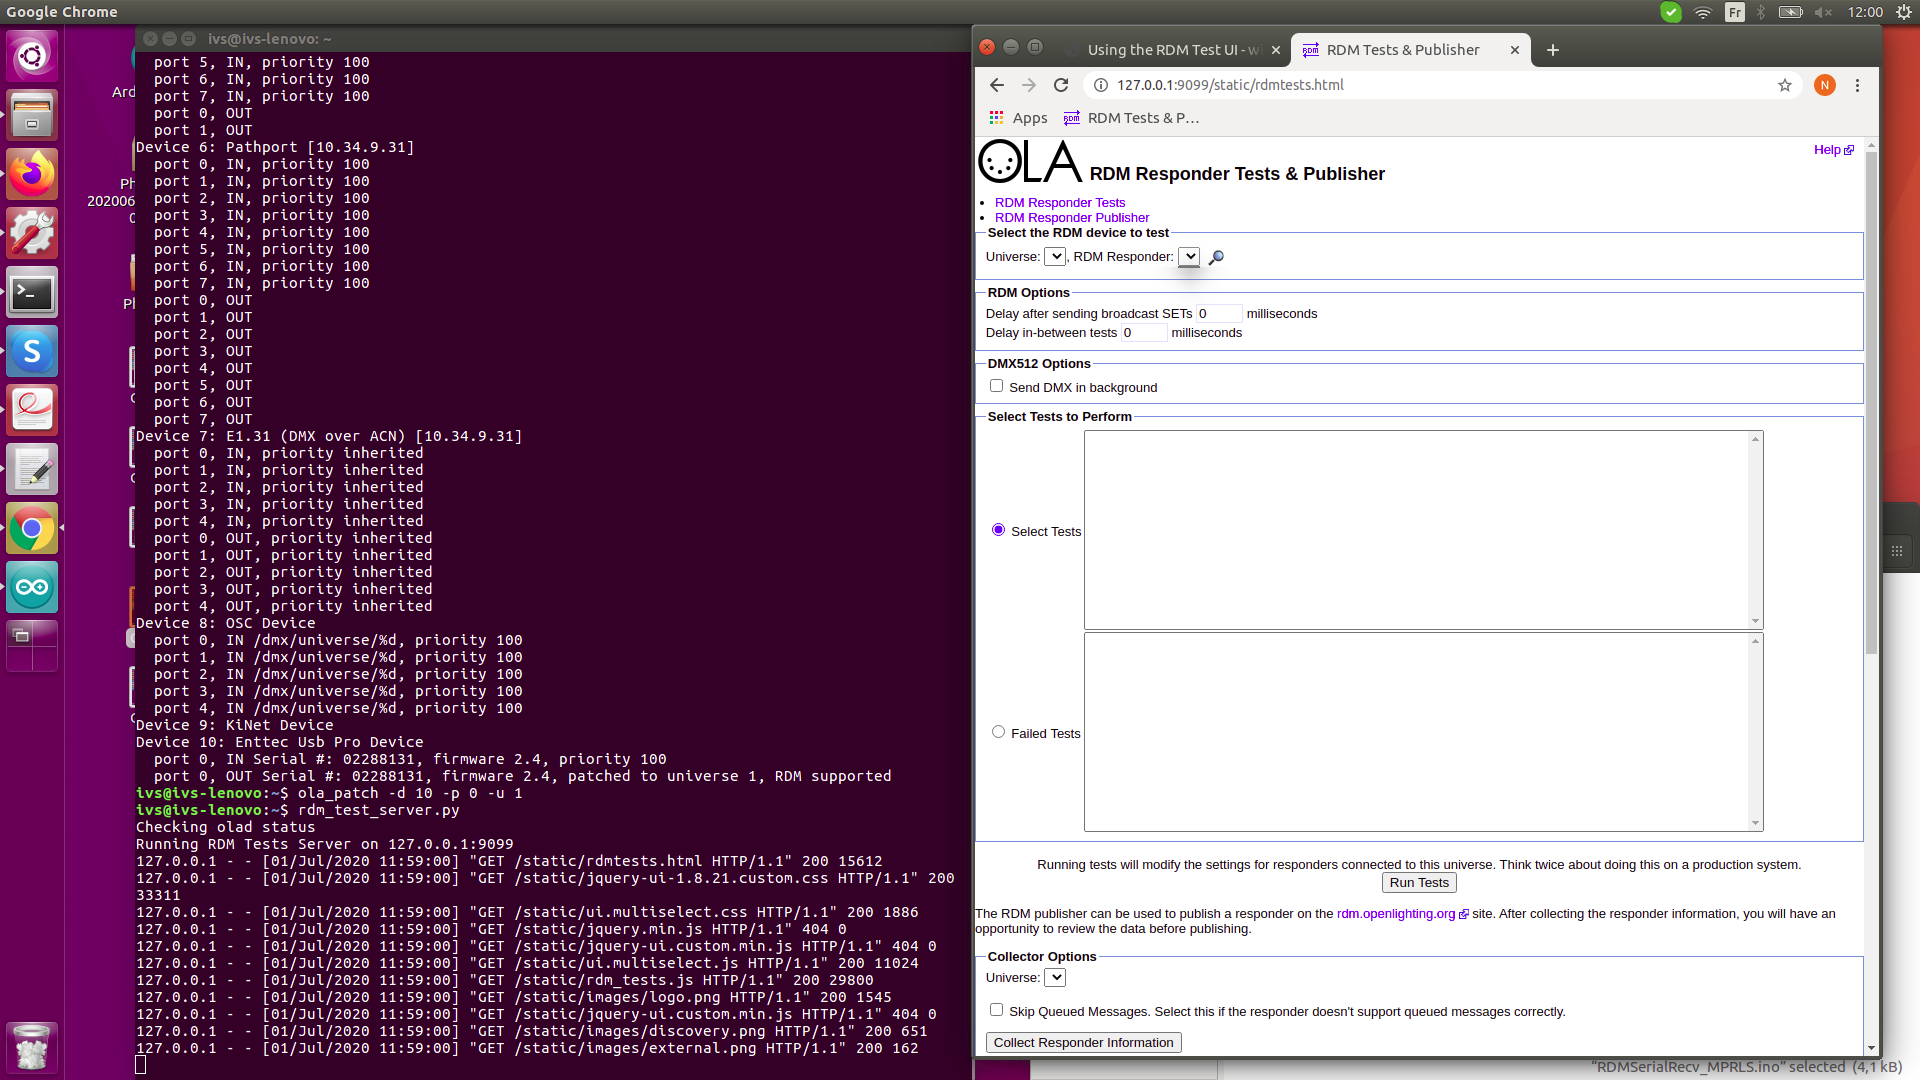The height and width of the screenshot is (1080, 1920).
Task: Open Skype from the dock
Action: point(32,351)
